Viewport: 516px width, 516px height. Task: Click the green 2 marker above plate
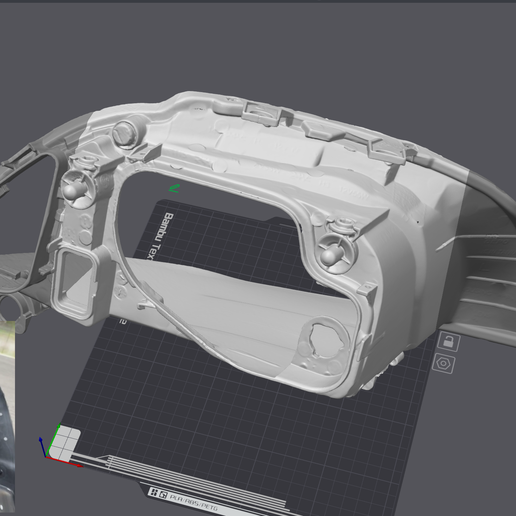point(174,188)
